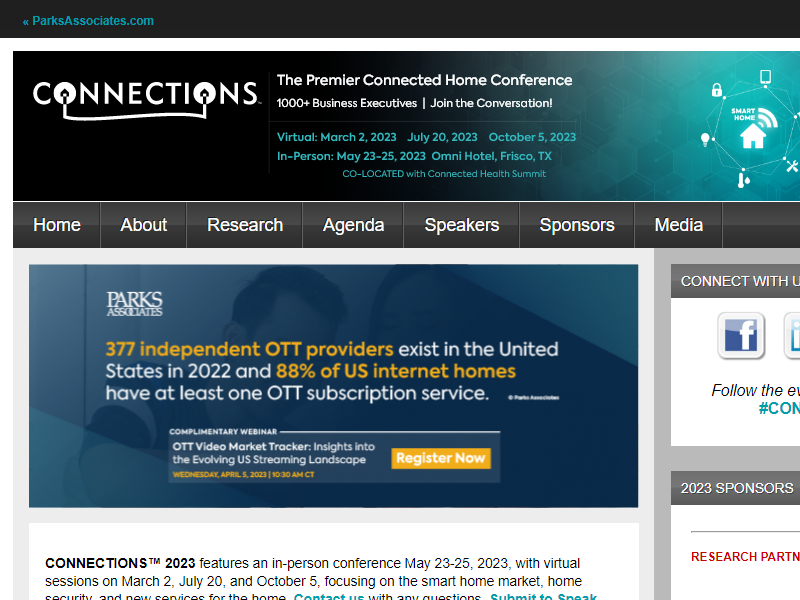800x600 pixels.
Task: Click the smartphone icon in header graphic
Action: pyautogui.click(x=765, y=77)
